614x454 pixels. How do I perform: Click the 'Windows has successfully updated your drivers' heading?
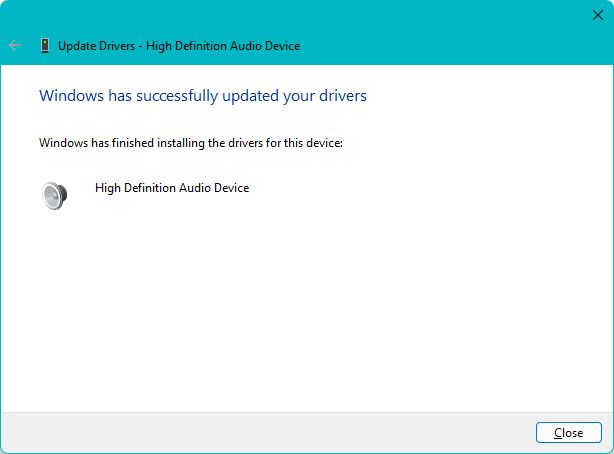point(203,96)
